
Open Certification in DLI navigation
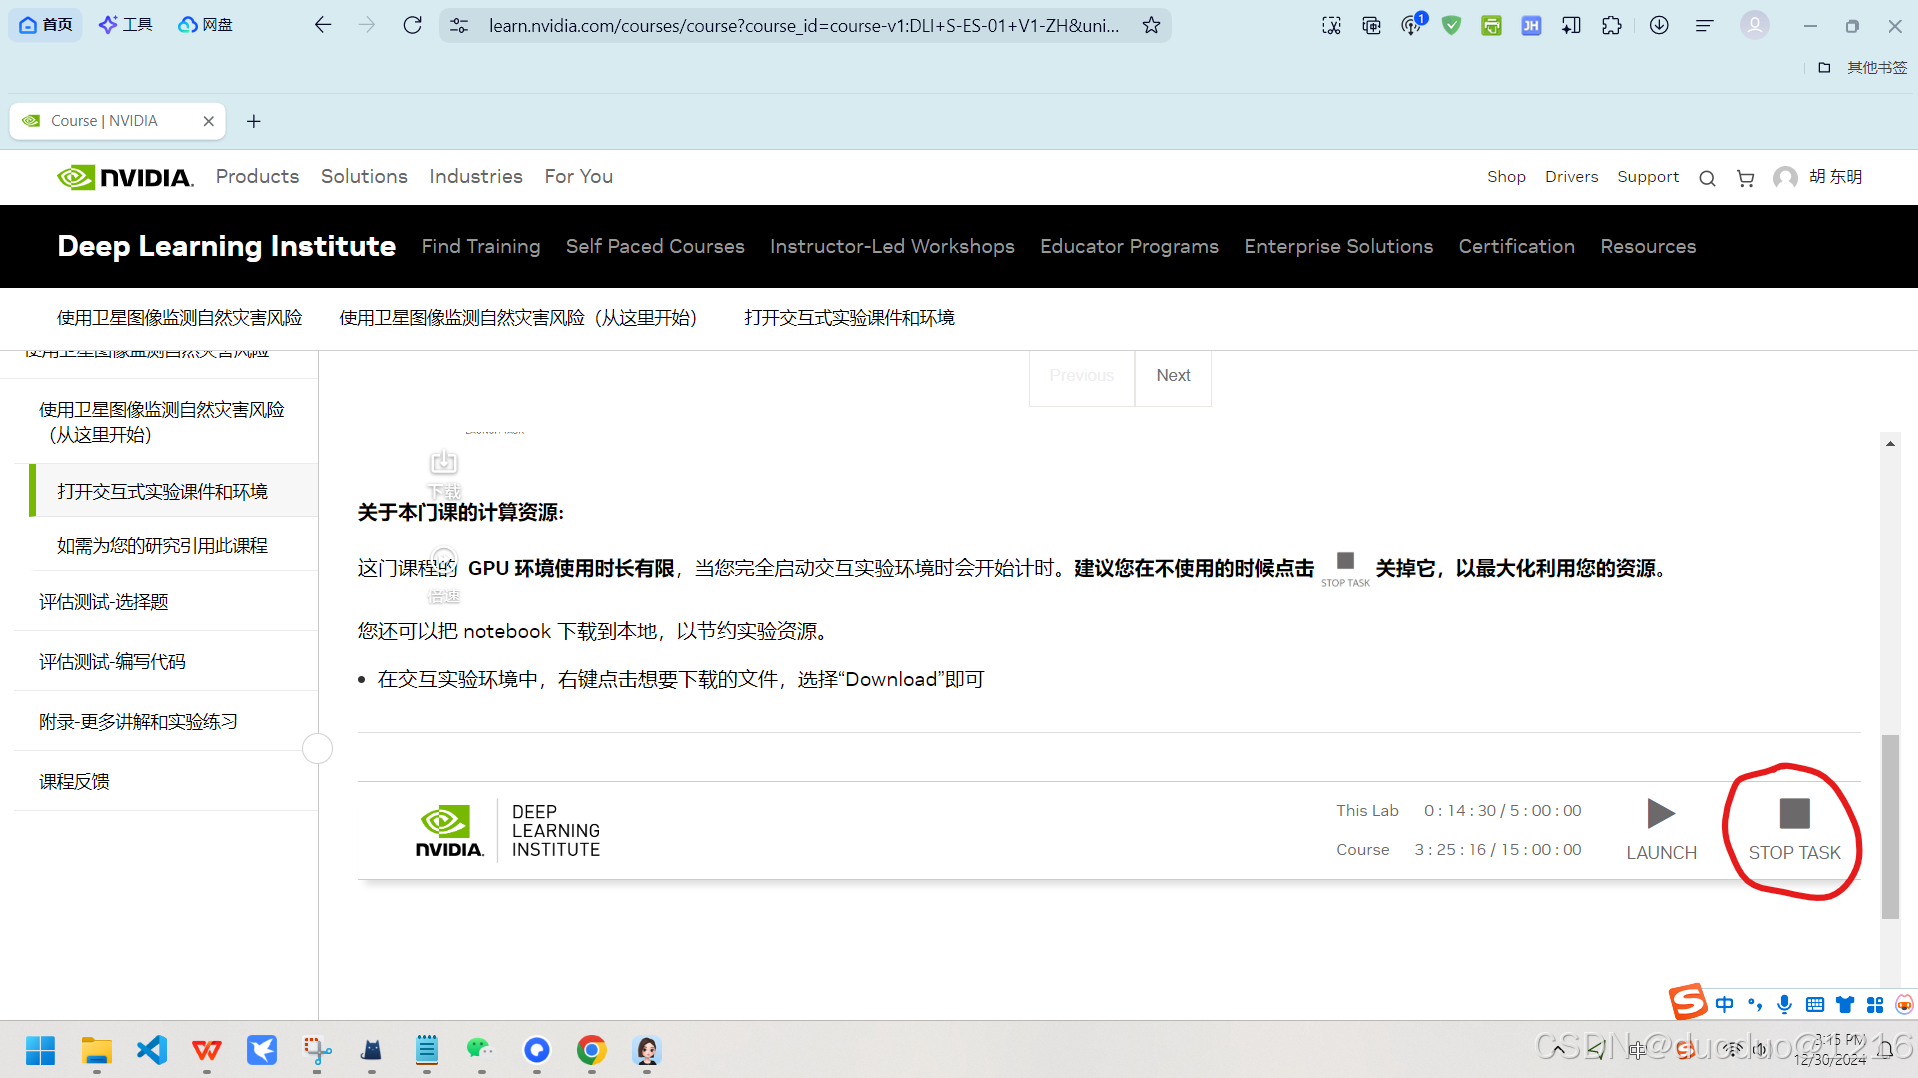pyautogui.click(x=1516, y=247)
